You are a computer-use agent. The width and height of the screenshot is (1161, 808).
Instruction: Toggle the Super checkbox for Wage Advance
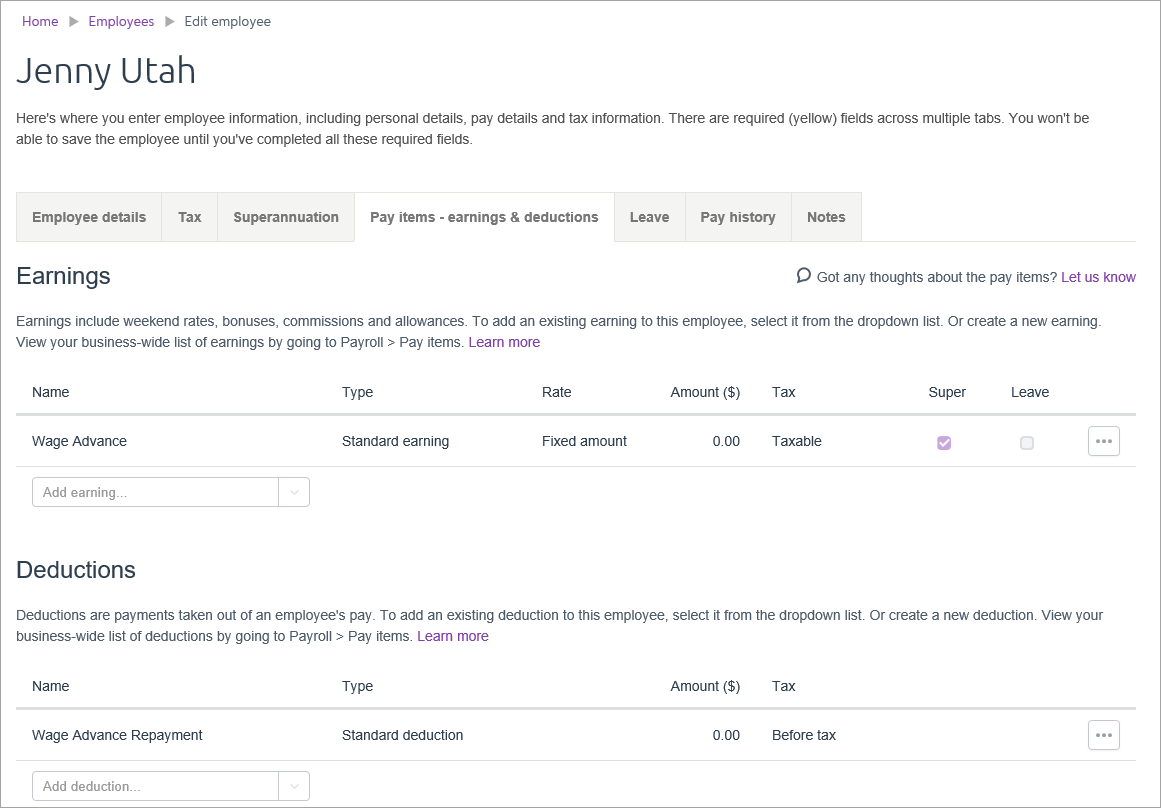[943, 443]
